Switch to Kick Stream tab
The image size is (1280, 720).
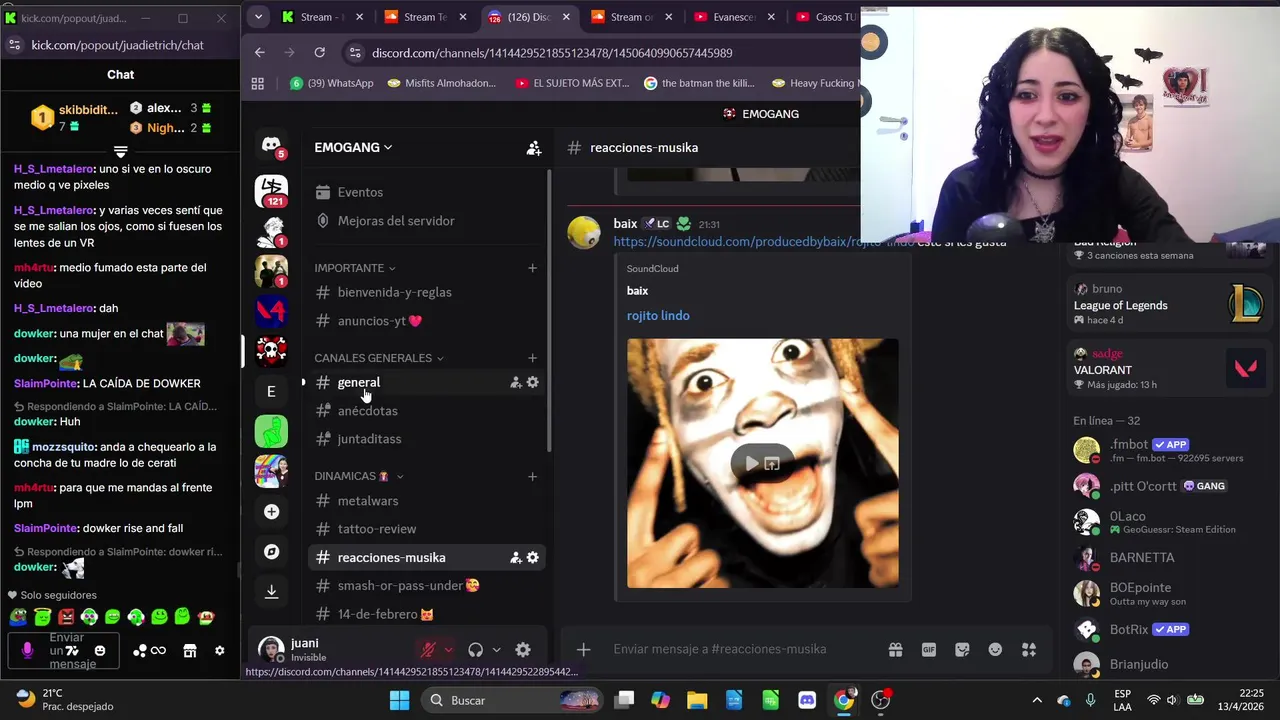pyautogui.click(x=322, y=17)
